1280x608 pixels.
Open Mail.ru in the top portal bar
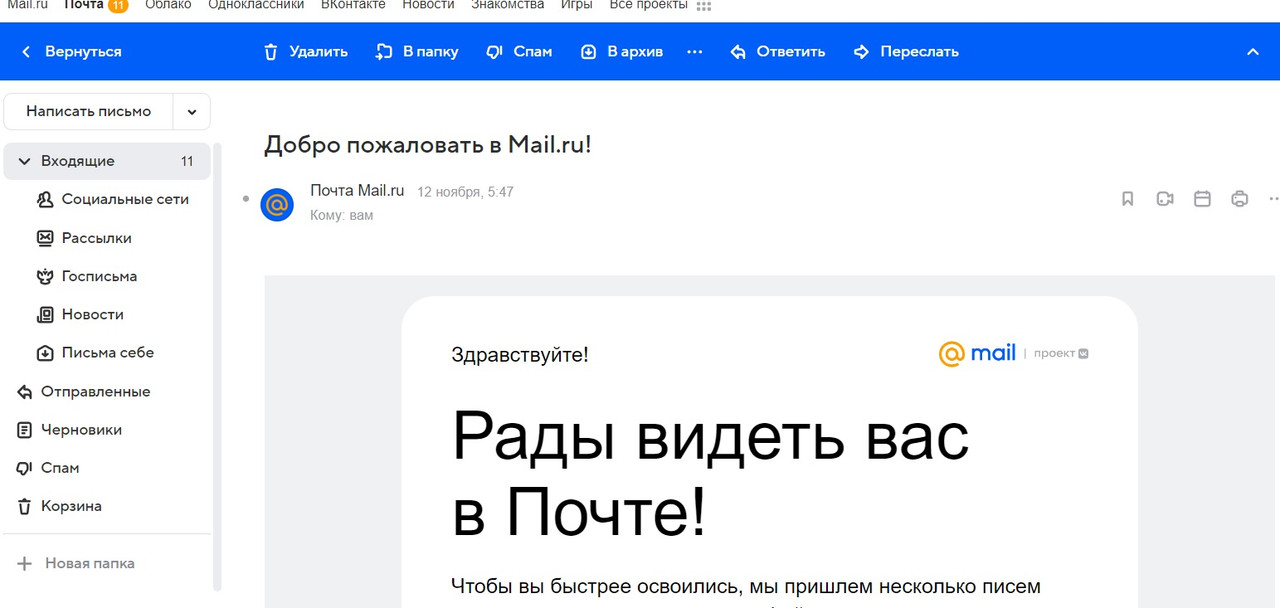27,5
